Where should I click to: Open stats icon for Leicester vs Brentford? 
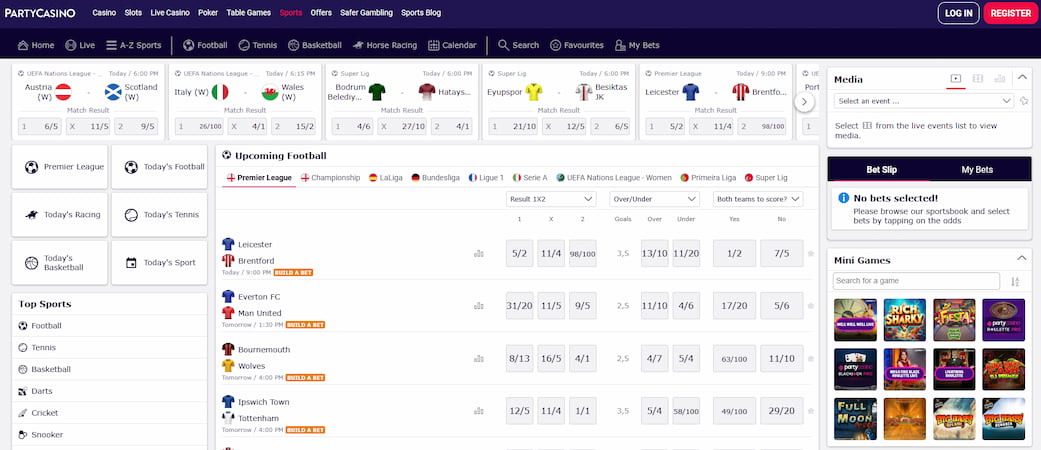click(479, 253)
